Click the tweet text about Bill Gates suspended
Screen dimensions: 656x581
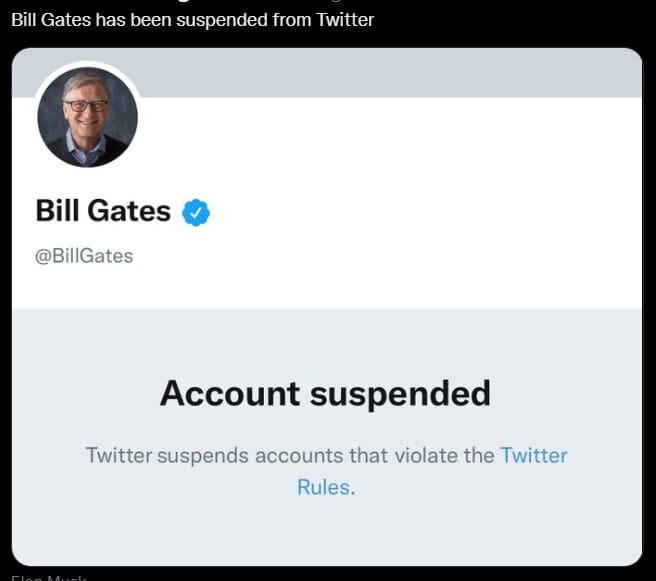(192, 20)
